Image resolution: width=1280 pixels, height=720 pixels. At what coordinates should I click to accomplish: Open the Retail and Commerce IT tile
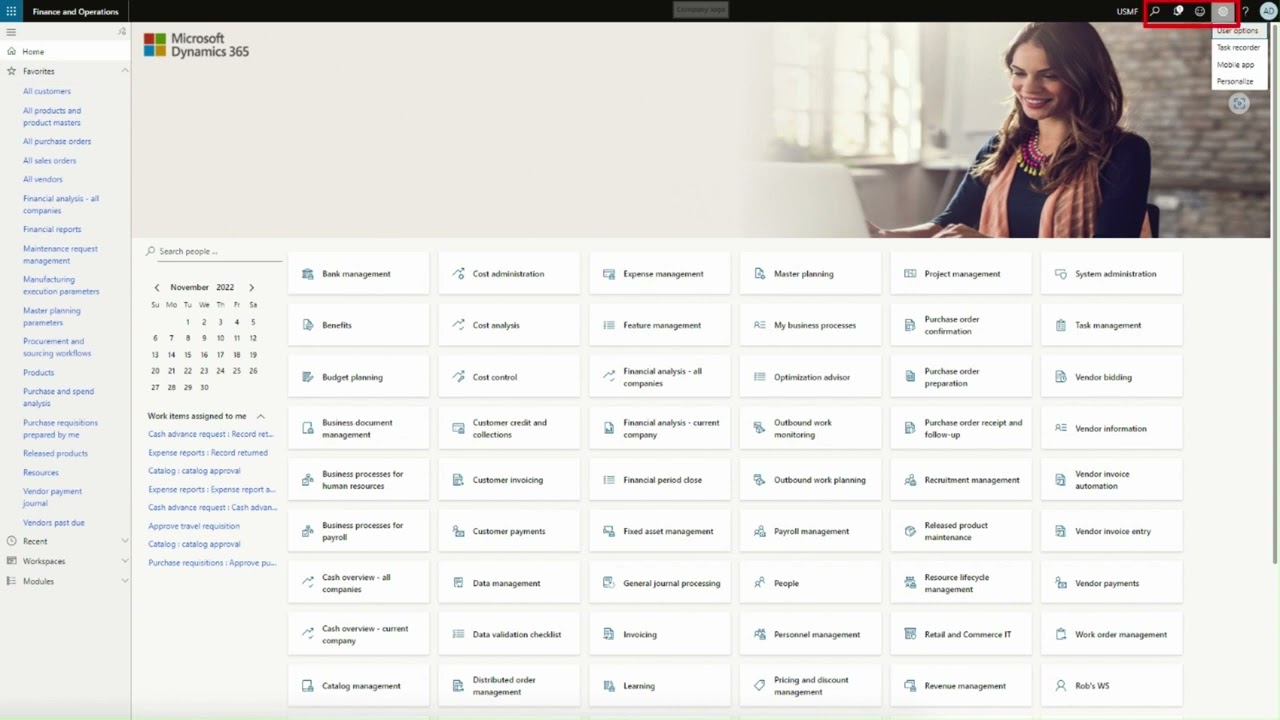pos(961,634)
